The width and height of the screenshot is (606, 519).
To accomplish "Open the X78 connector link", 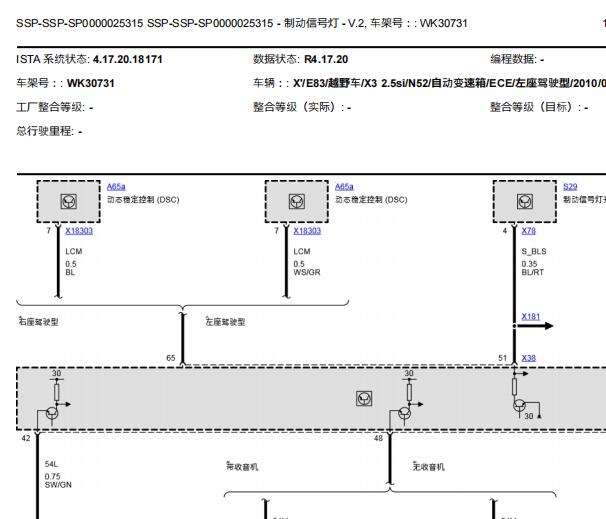I will [528, 231].
